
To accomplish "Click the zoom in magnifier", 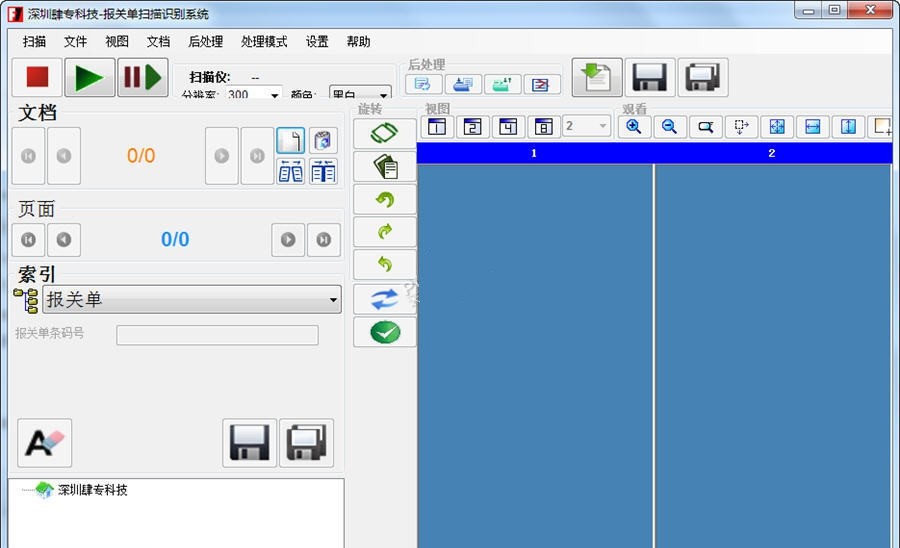I will (634, 126).
